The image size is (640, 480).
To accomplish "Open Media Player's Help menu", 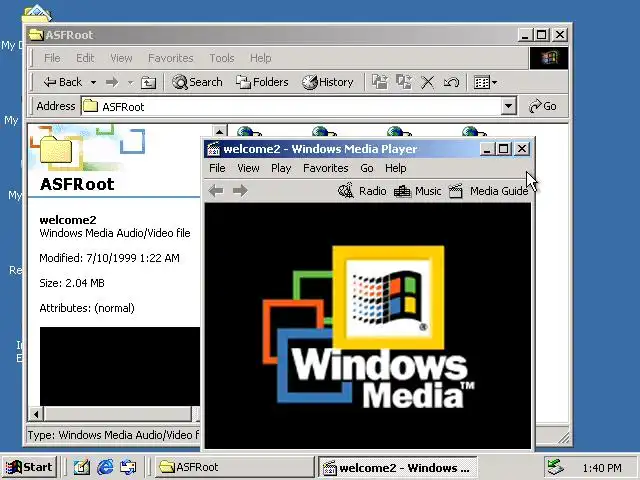I will [x=396, y=168].
